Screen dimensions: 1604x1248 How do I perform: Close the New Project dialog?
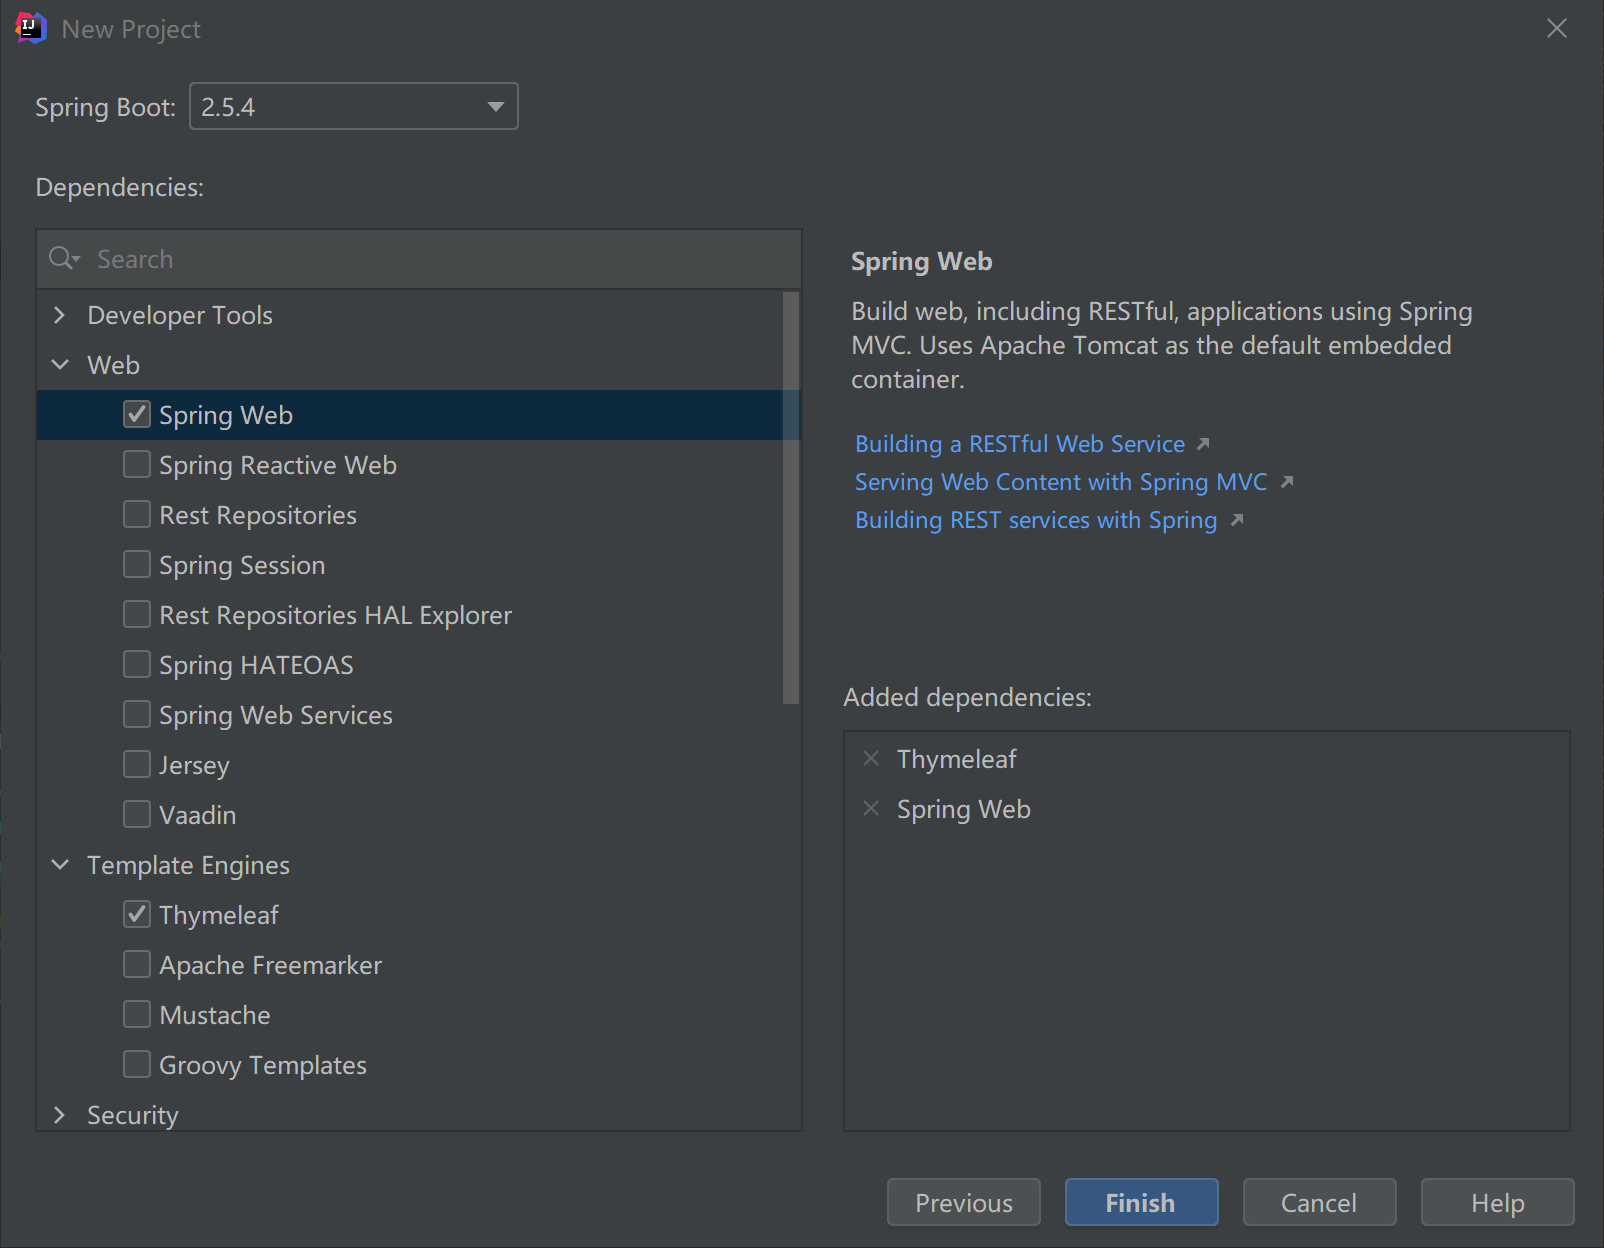(x=1557, y=28)
